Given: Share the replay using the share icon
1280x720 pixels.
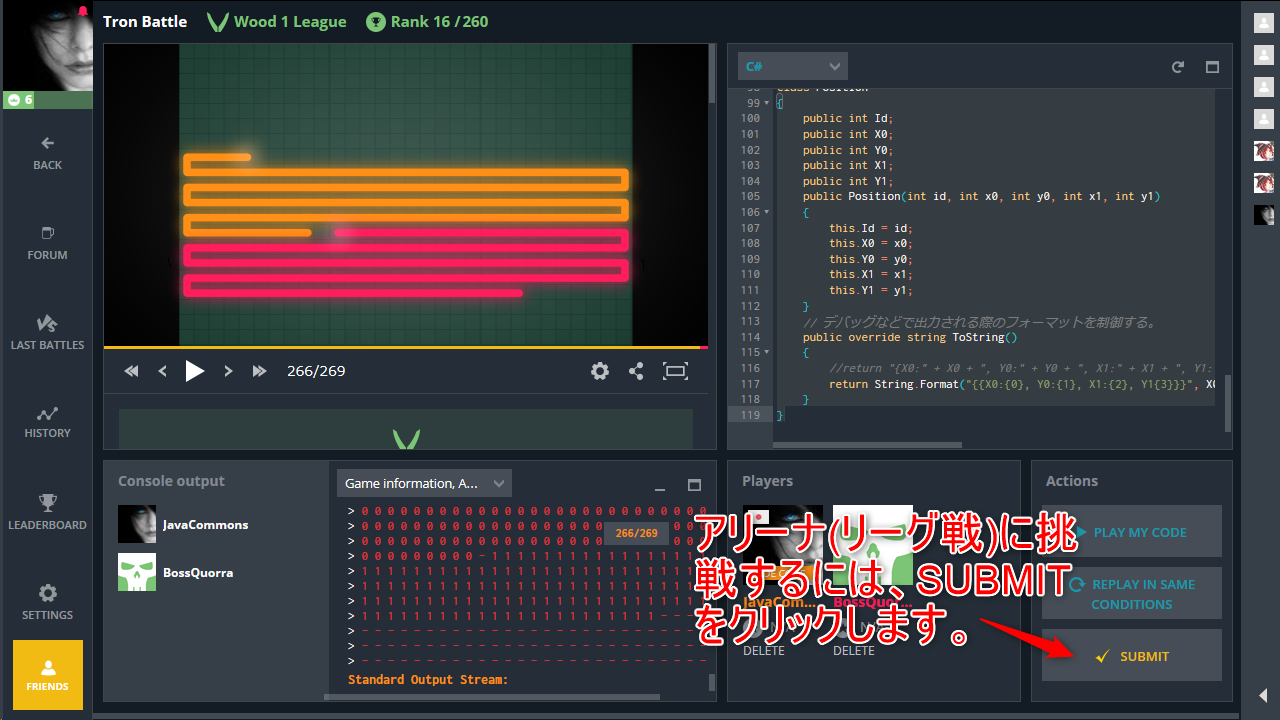Looking at the screenshot, I should point(636,371).
